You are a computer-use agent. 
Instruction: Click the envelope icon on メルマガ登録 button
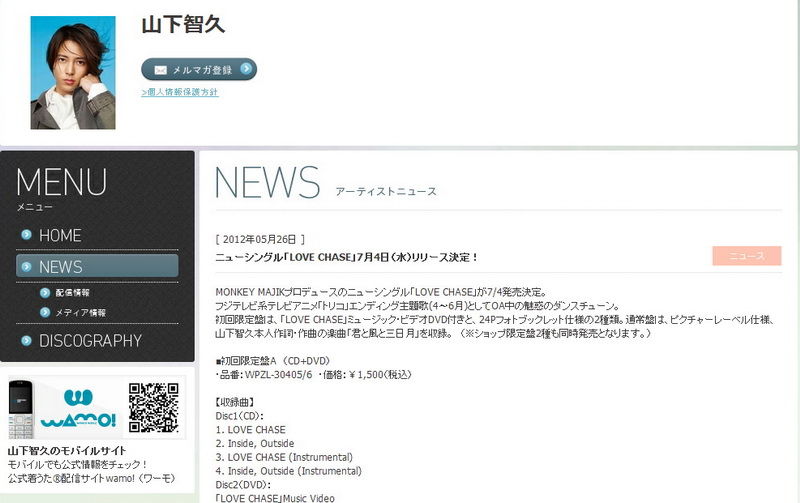coord(160,70)
